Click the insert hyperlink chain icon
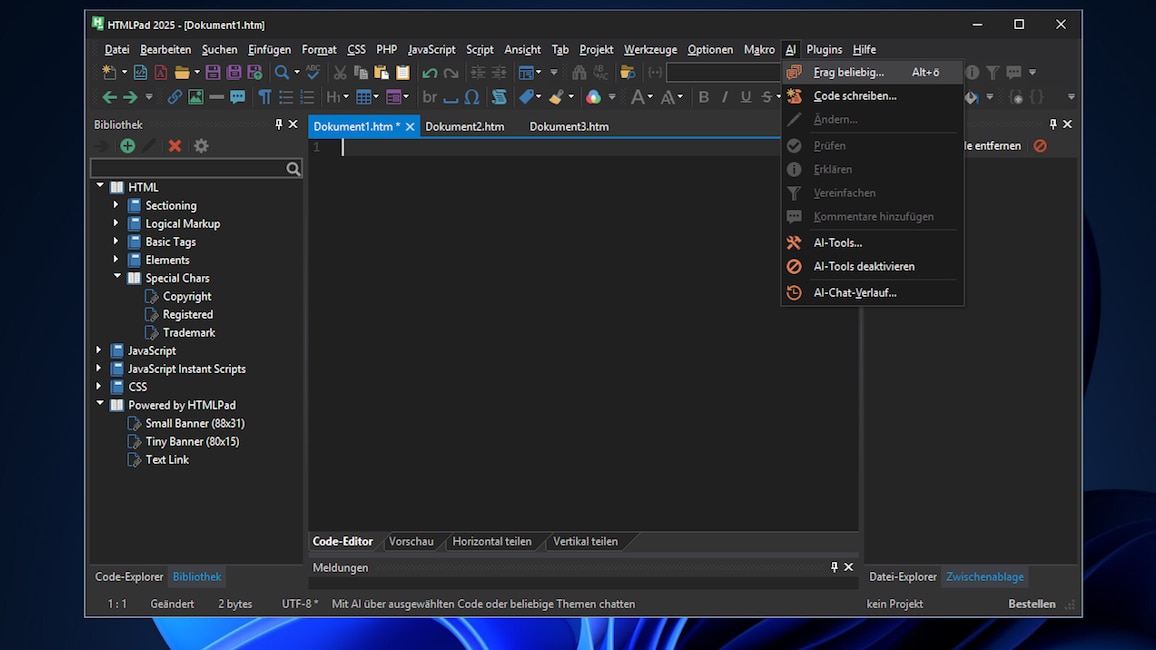1156x650 pixels. tap(174, 97)
